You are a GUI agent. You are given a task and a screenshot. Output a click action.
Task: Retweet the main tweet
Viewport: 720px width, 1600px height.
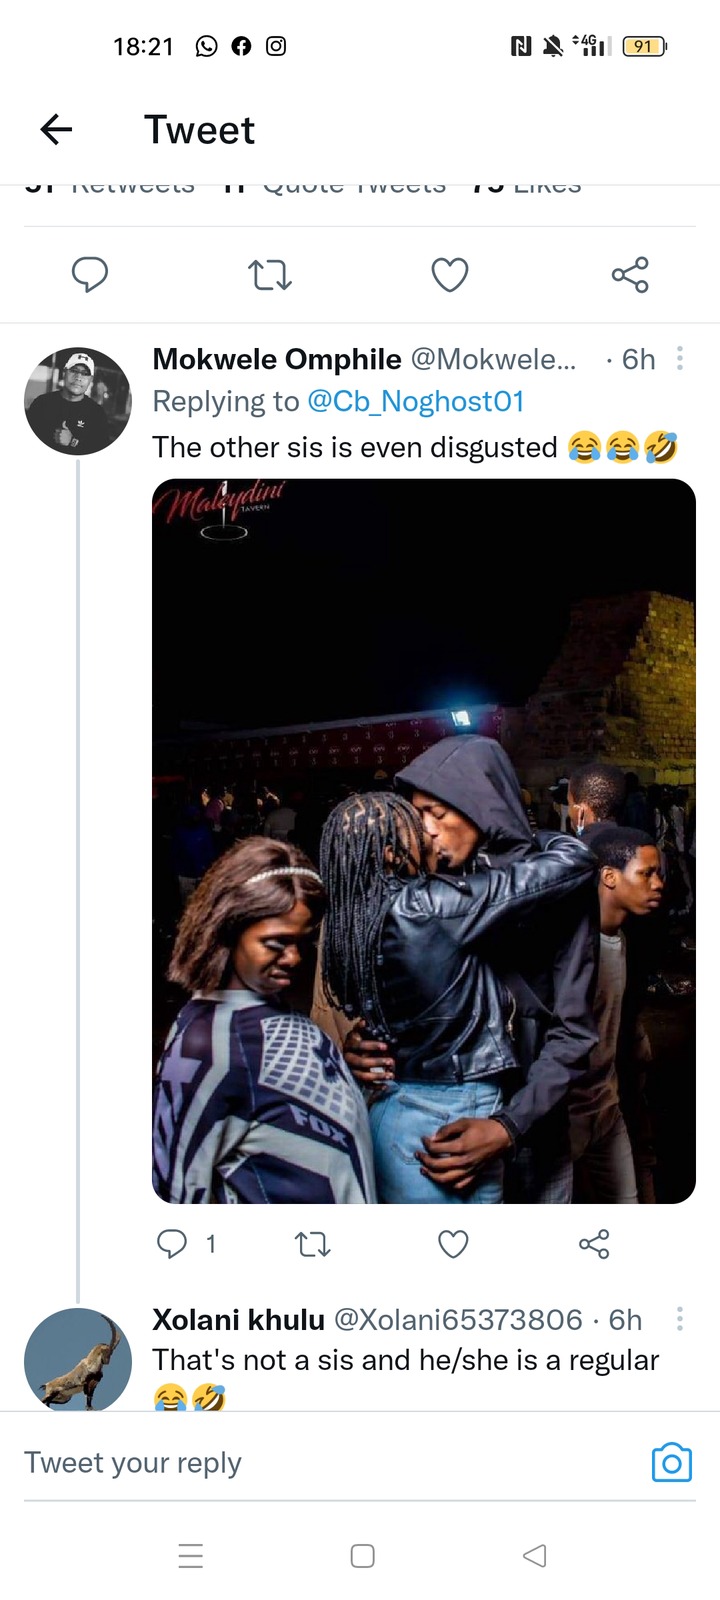[x=270, y=275]
